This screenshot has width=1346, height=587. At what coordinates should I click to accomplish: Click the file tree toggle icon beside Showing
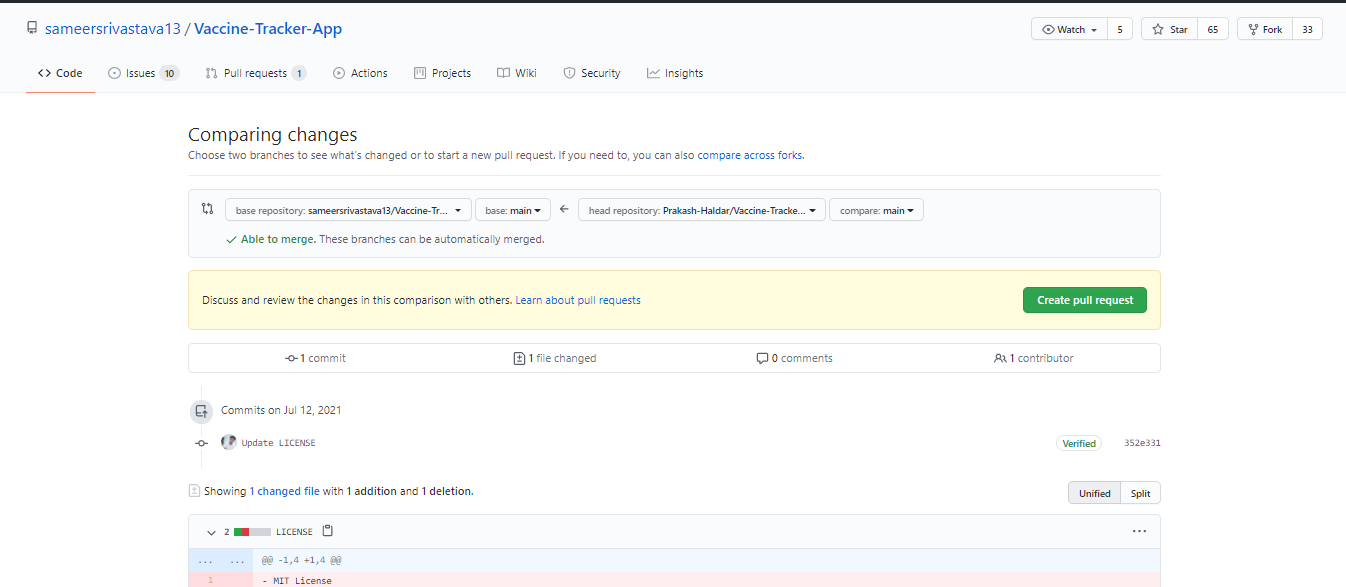click(194, 491)
